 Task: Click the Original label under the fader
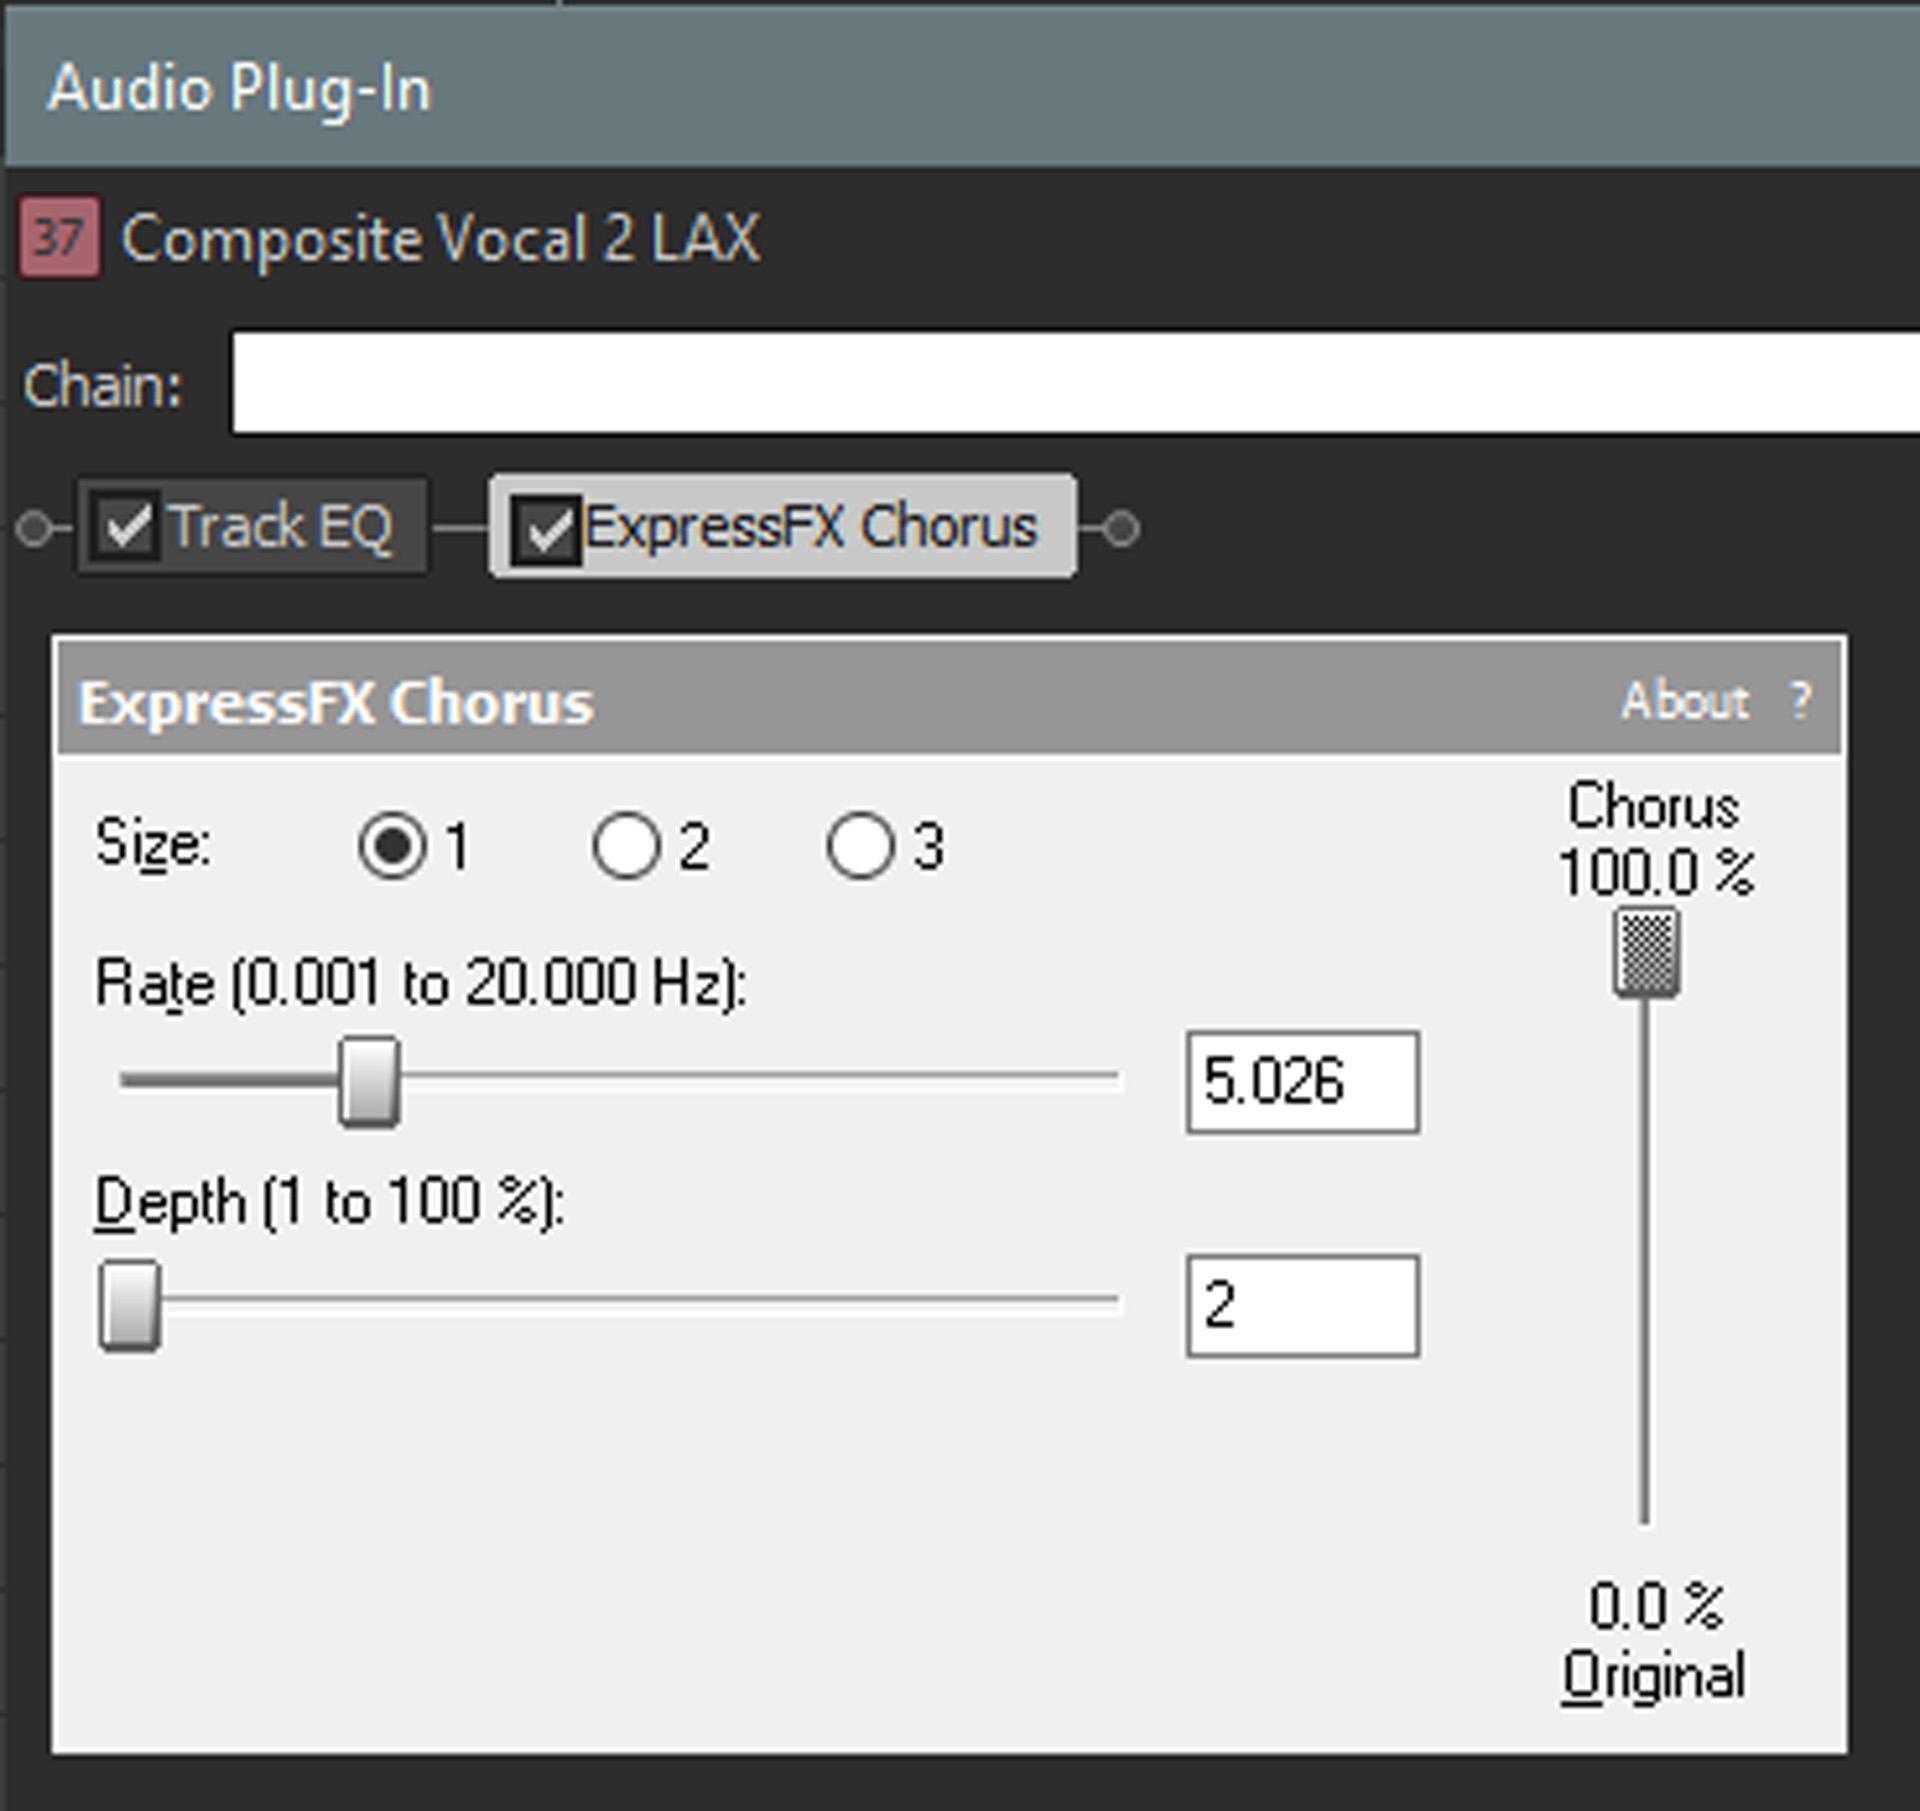click(1654, 1676)
